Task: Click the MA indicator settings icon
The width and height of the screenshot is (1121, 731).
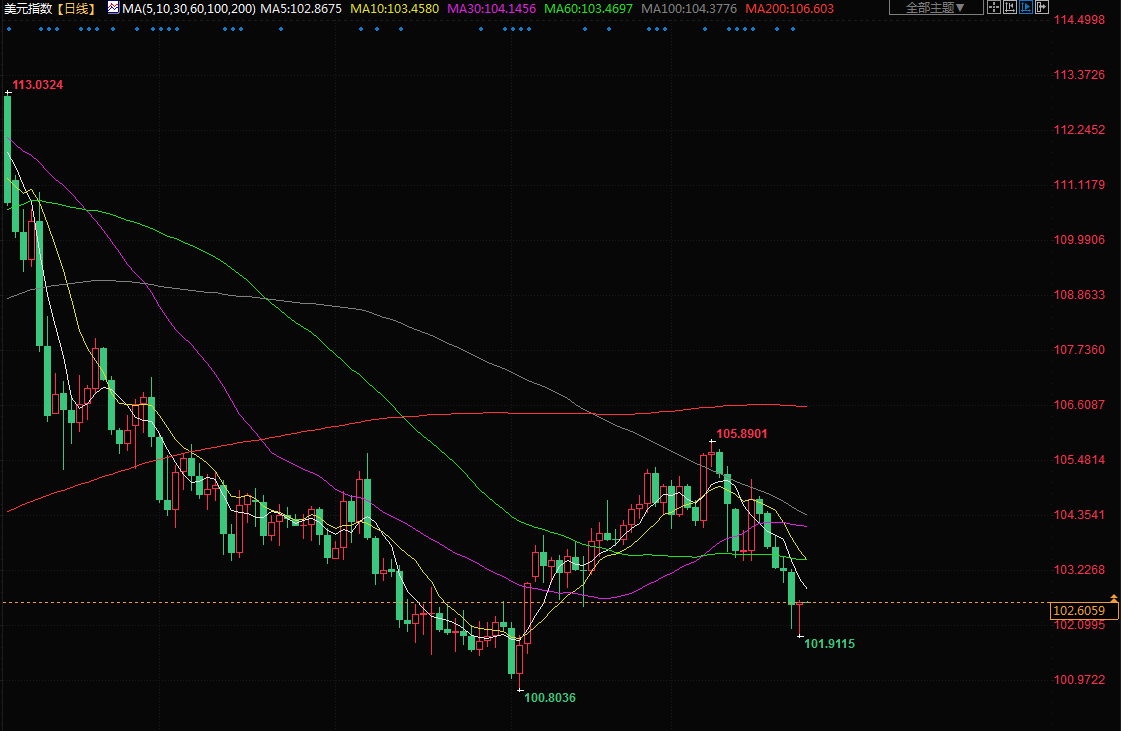Action: (x=113, y=8)
